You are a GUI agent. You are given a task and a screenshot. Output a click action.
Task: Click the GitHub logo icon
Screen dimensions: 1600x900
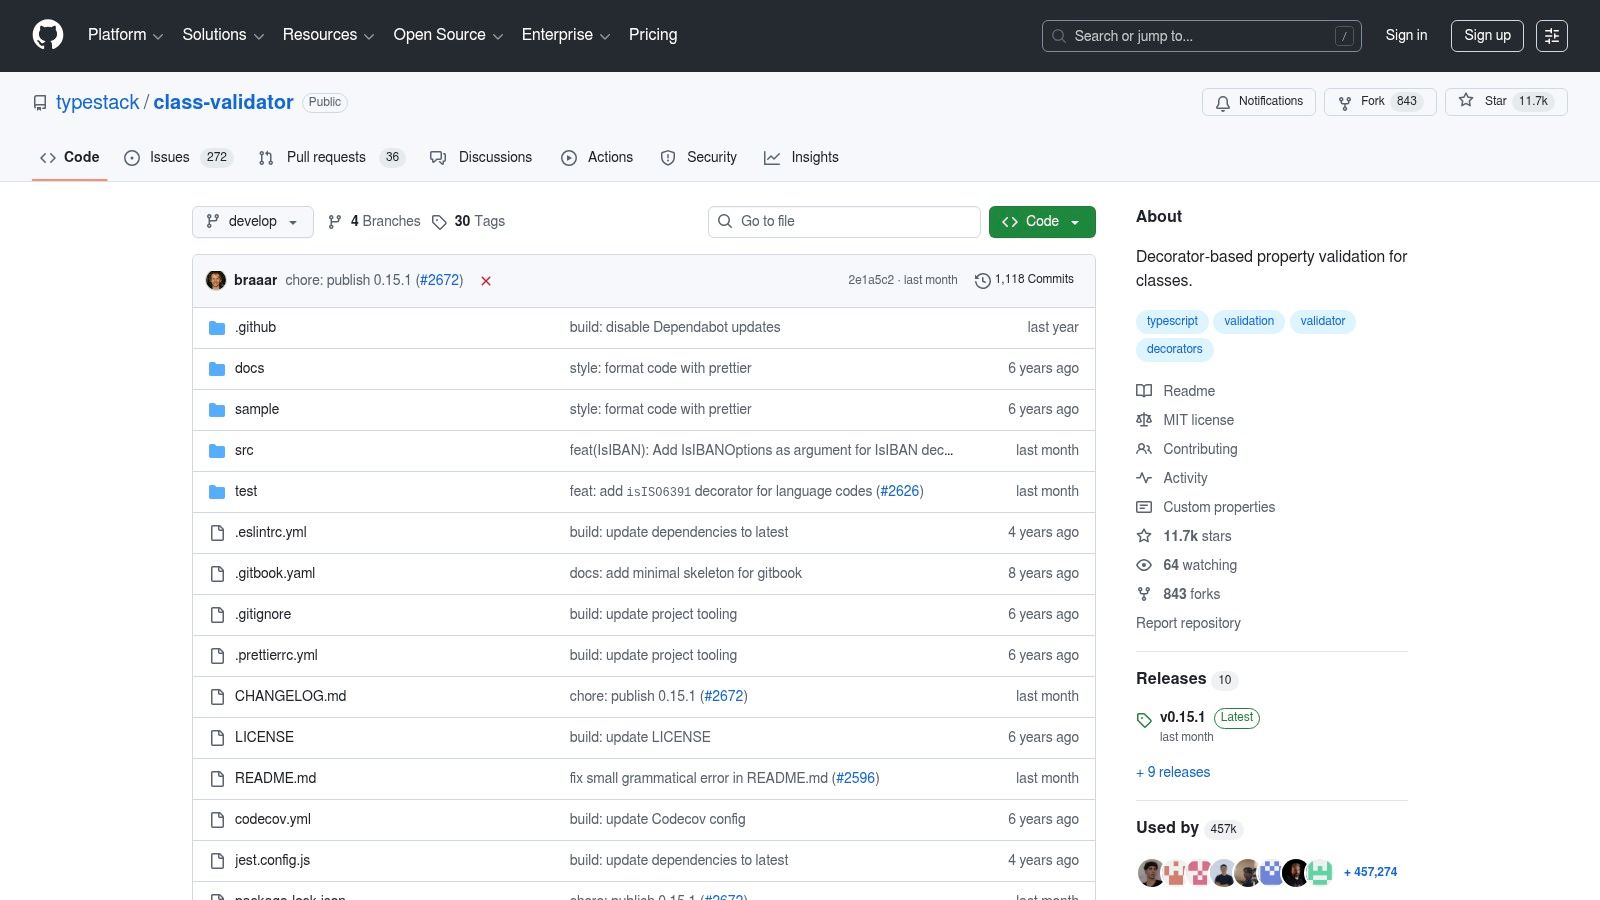click(x=47, y=35)
